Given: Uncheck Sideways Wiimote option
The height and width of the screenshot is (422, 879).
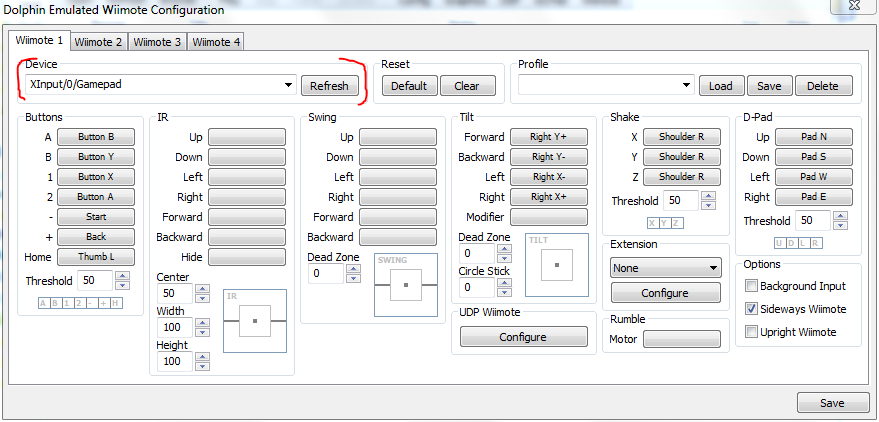Looking at the screenshot, I should tap(751, 309).
